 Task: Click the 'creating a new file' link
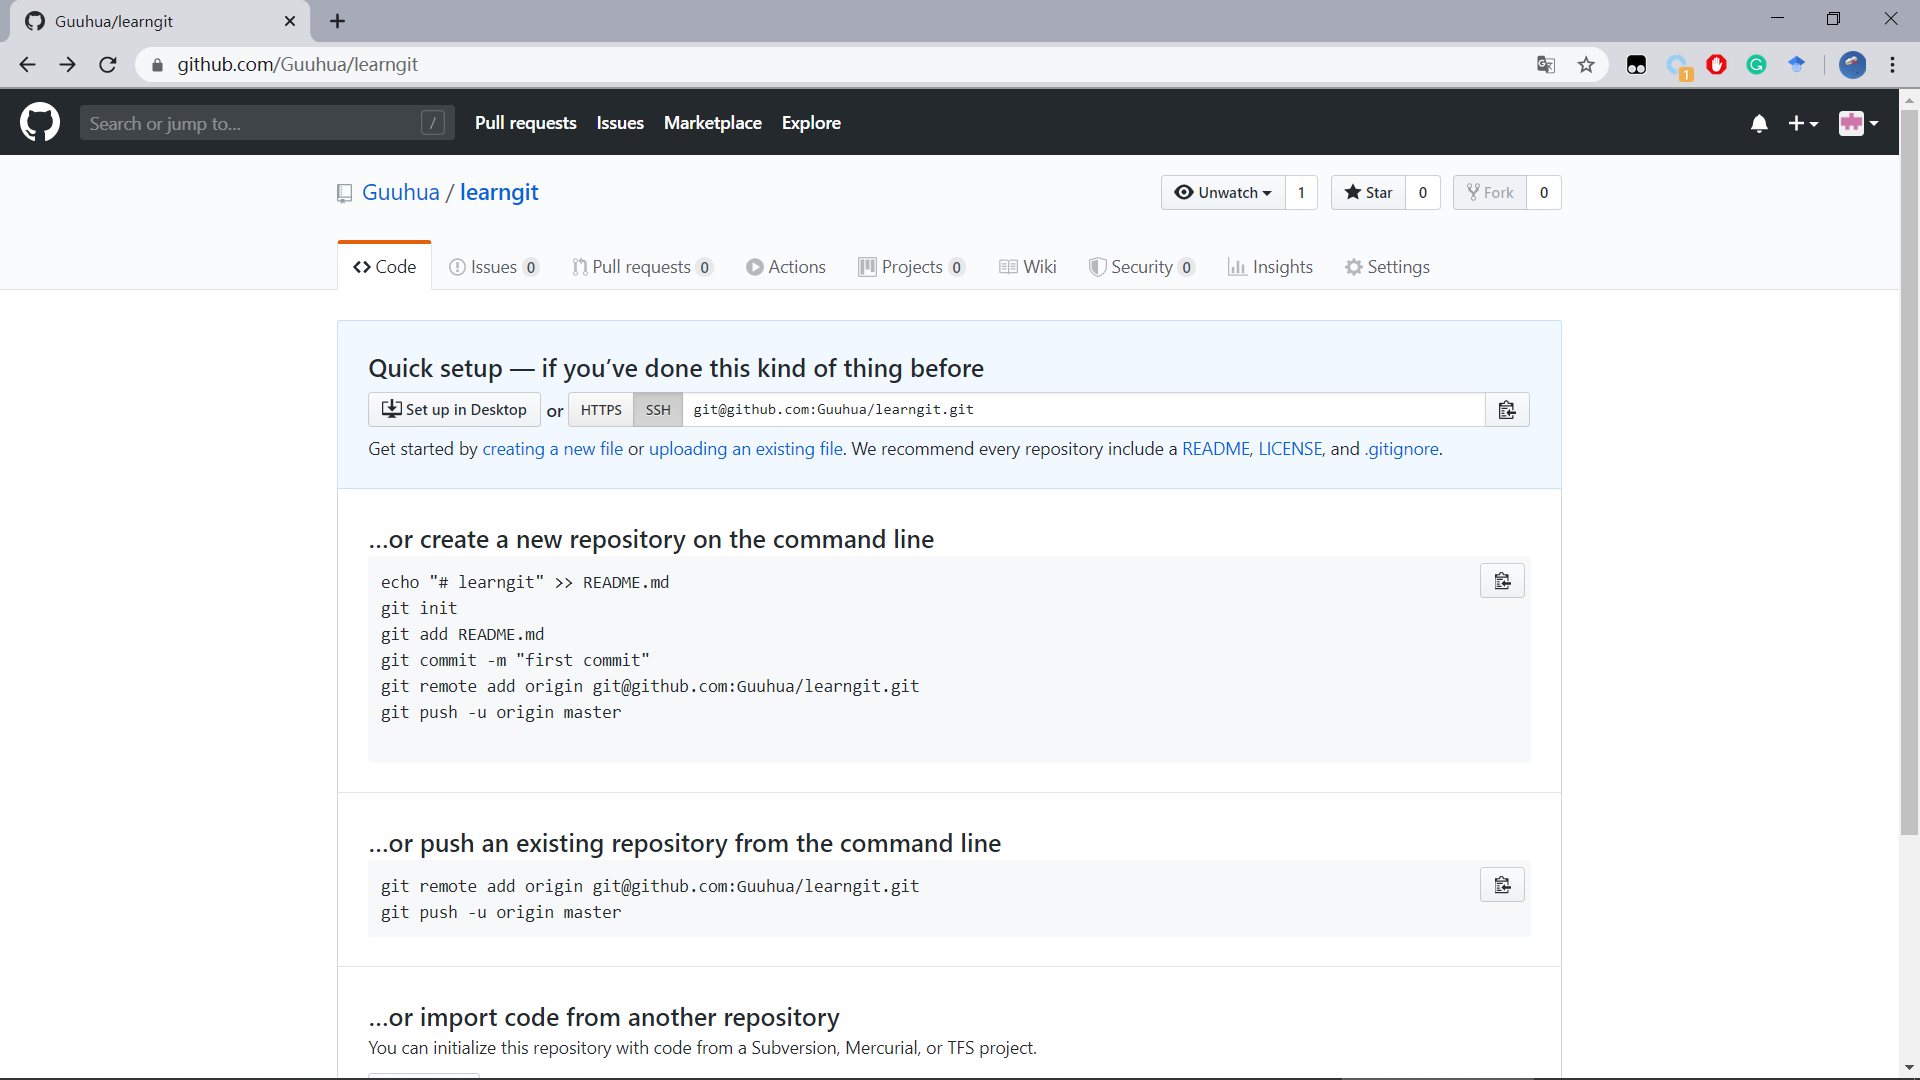(x=552, y=449)
